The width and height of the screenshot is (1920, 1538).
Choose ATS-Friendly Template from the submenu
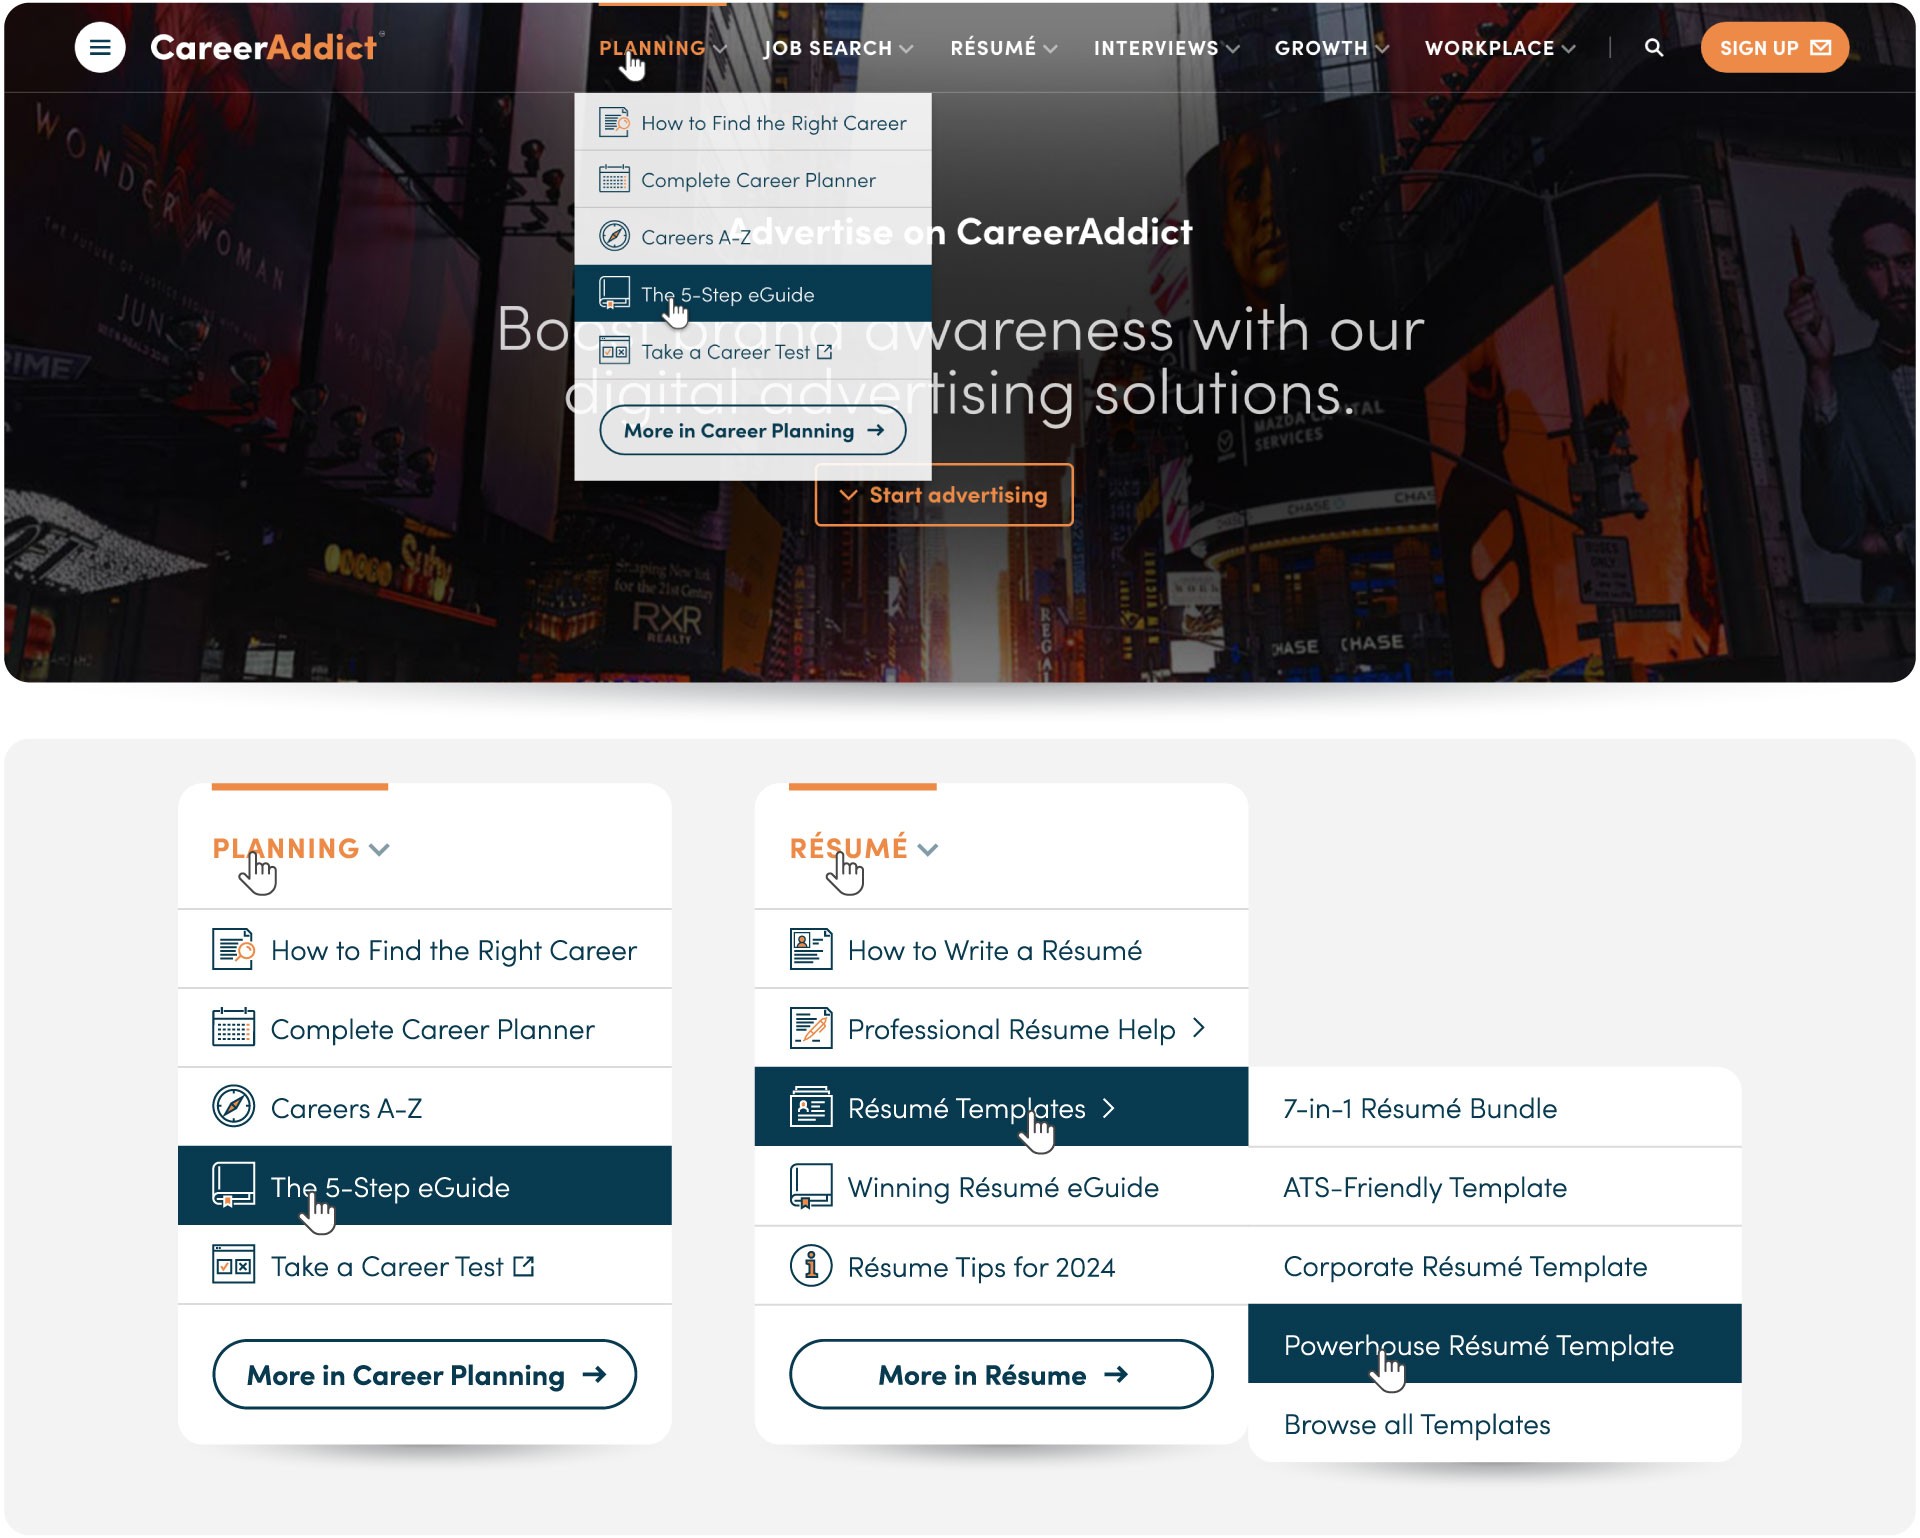(x=1424, y=1187)
